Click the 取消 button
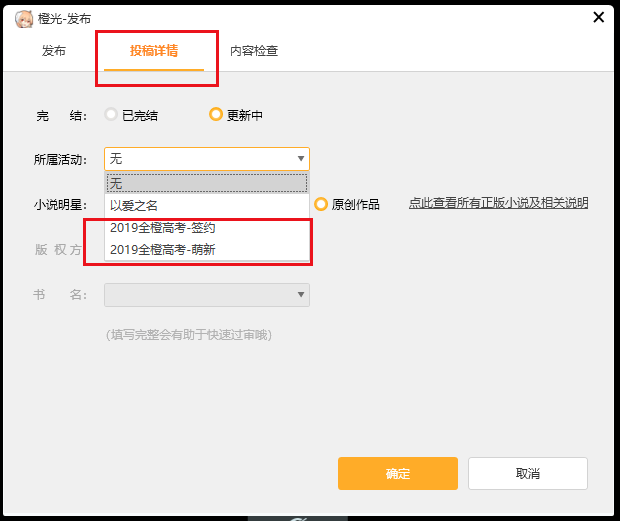The width and height of the screenshot is (620, 521). point(527,473)
